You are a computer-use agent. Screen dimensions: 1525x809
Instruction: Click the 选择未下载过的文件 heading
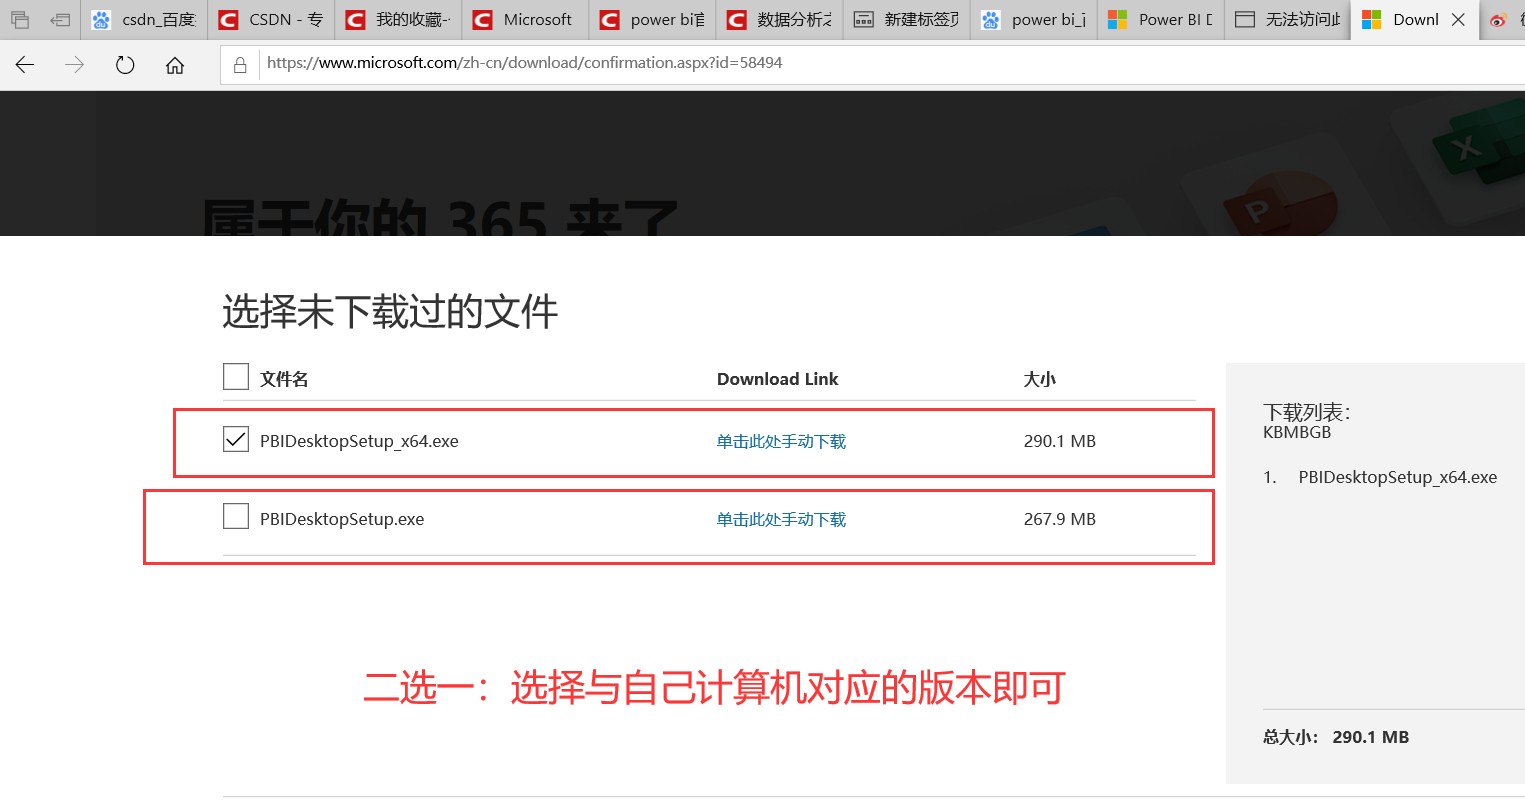point(390,312)
